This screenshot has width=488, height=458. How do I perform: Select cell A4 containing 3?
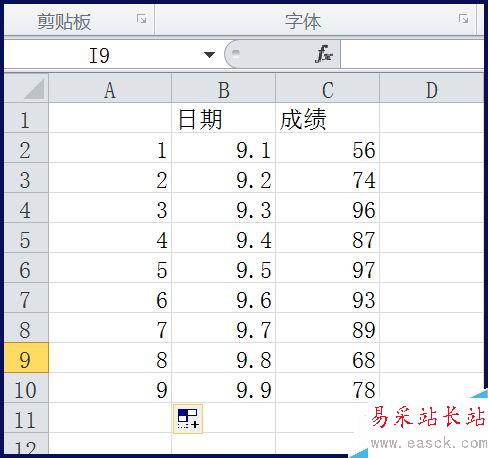pos(110,208)
